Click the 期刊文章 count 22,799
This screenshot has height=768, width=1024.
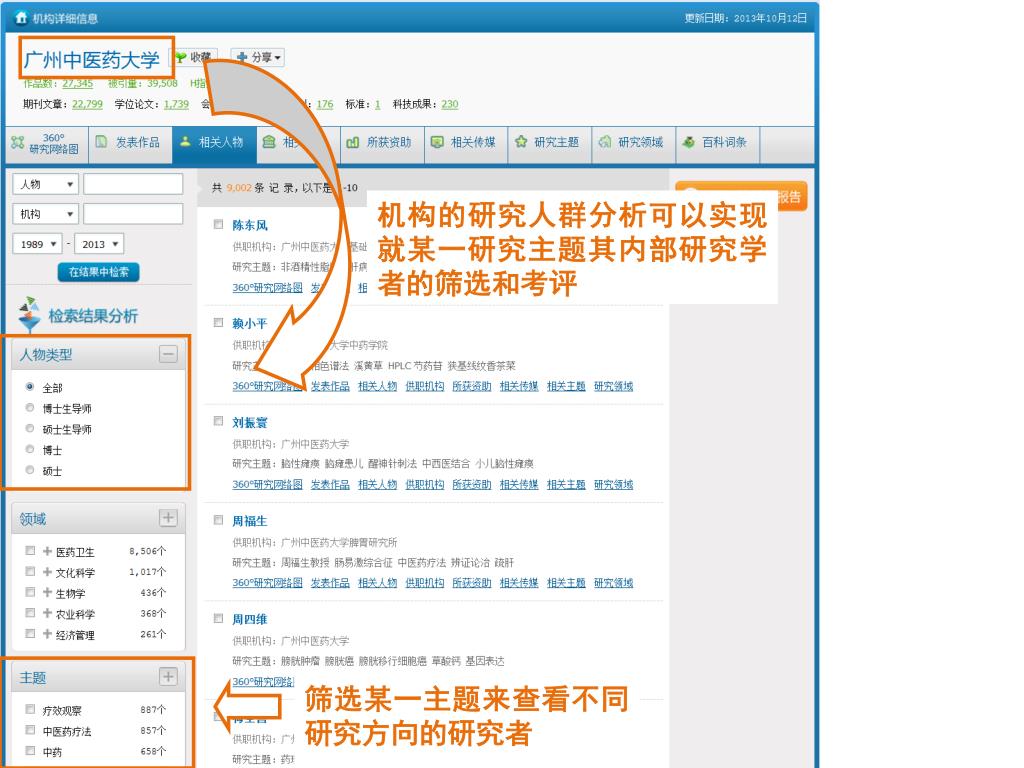click(x=88, y=104)
